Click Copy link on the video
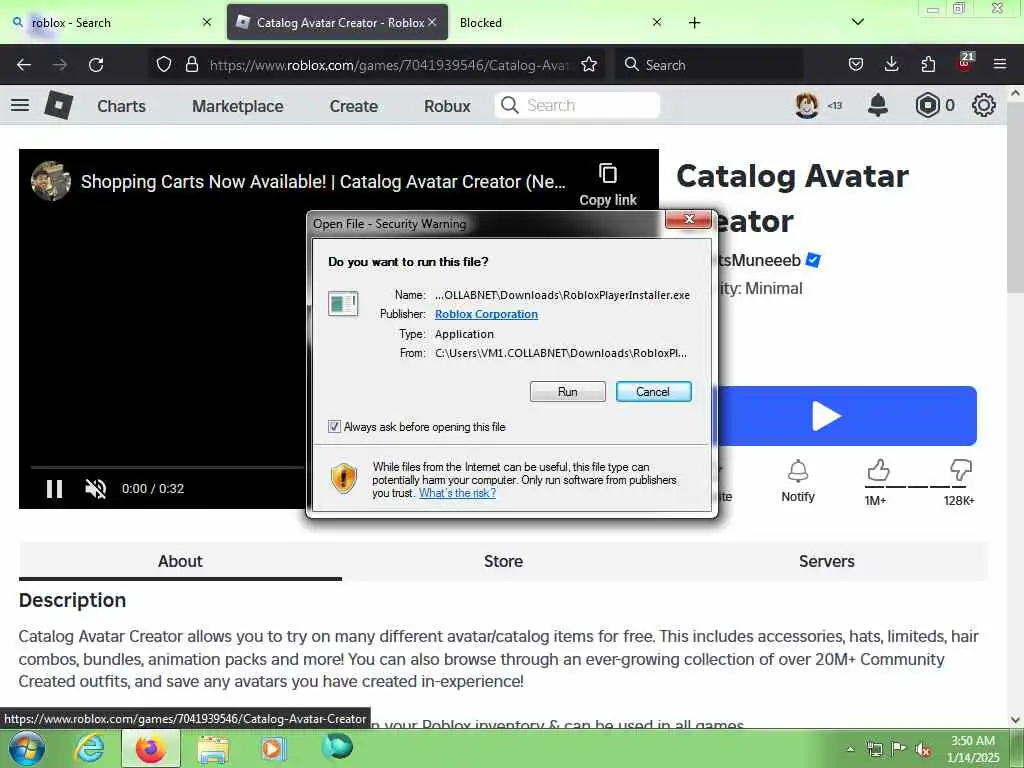The height and width of the screenshot is (768, 1024). click(x=608, y=185)
